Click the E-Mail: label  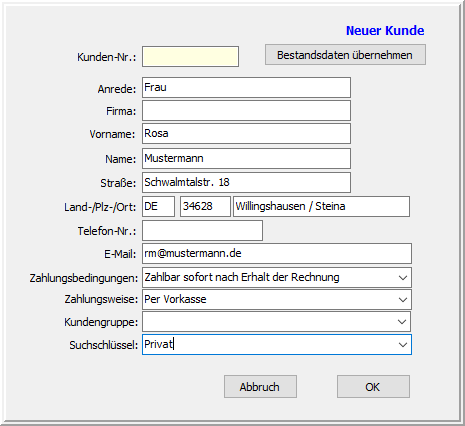pos(120,254)
